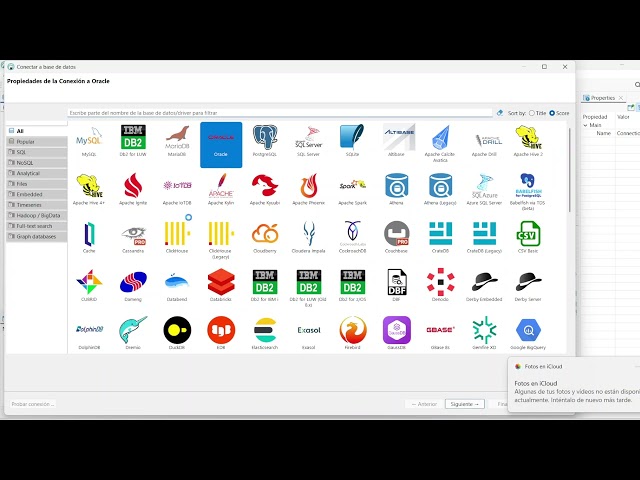Select the Apache Hive 2 driver

click(528, 141)
